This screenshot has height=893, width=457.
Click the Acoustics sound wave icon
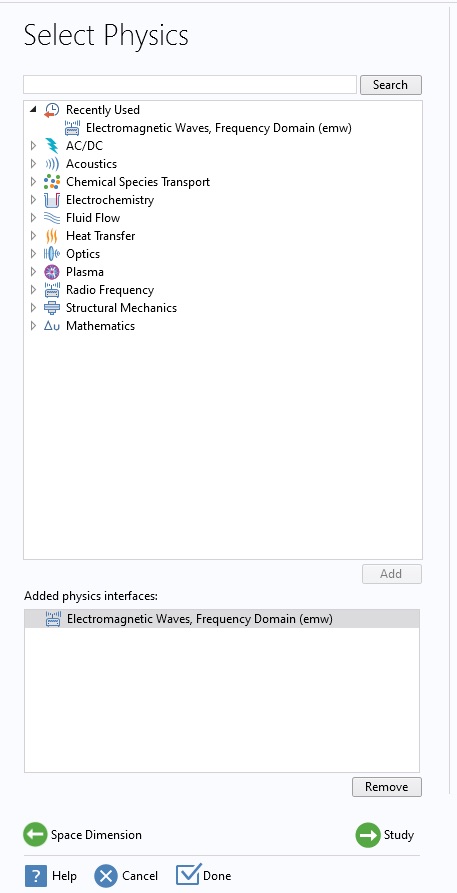52,164
